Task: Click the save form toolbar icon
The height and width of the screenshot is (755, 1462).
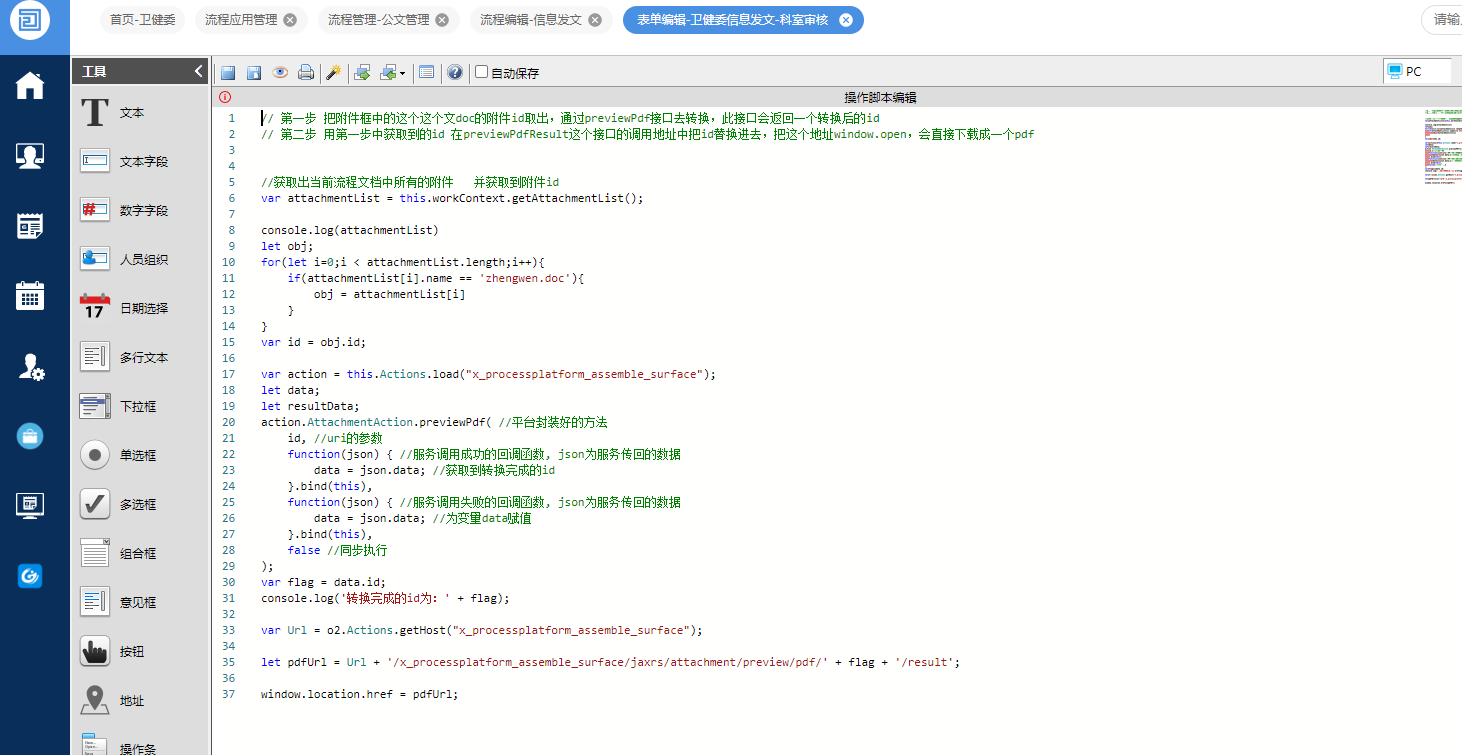Action: click(x=228, y=73)
